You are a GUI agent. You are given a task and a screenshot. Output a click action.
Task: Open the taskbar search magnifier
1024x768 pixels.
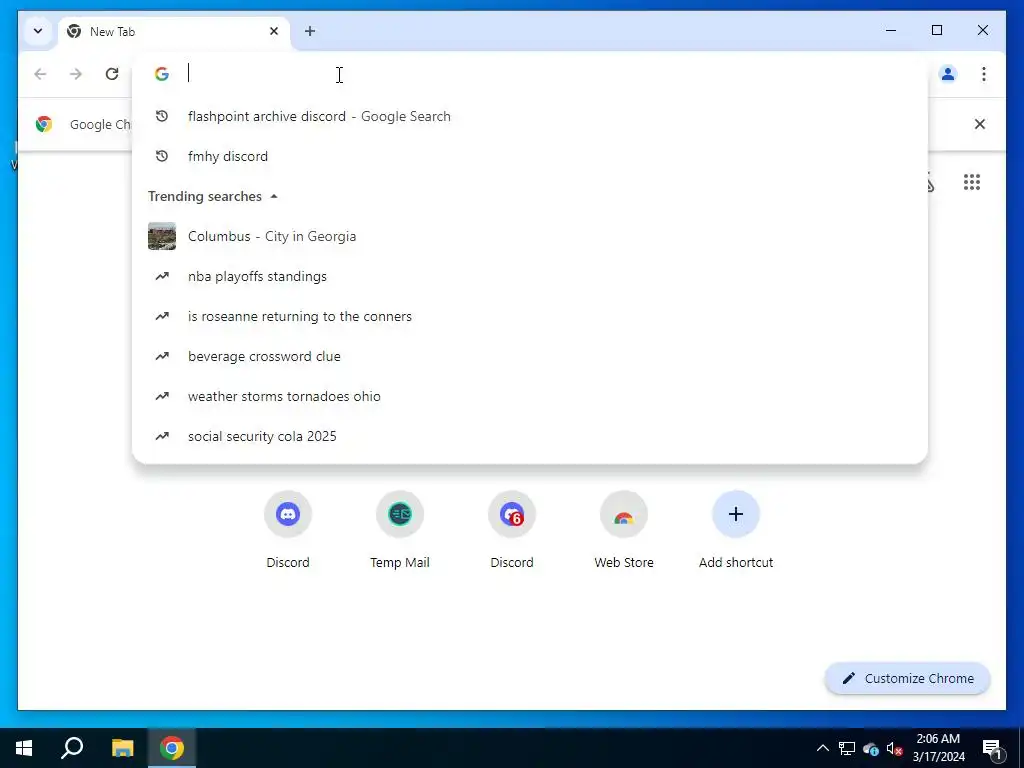pyautogui.click(x=72, y=748)
